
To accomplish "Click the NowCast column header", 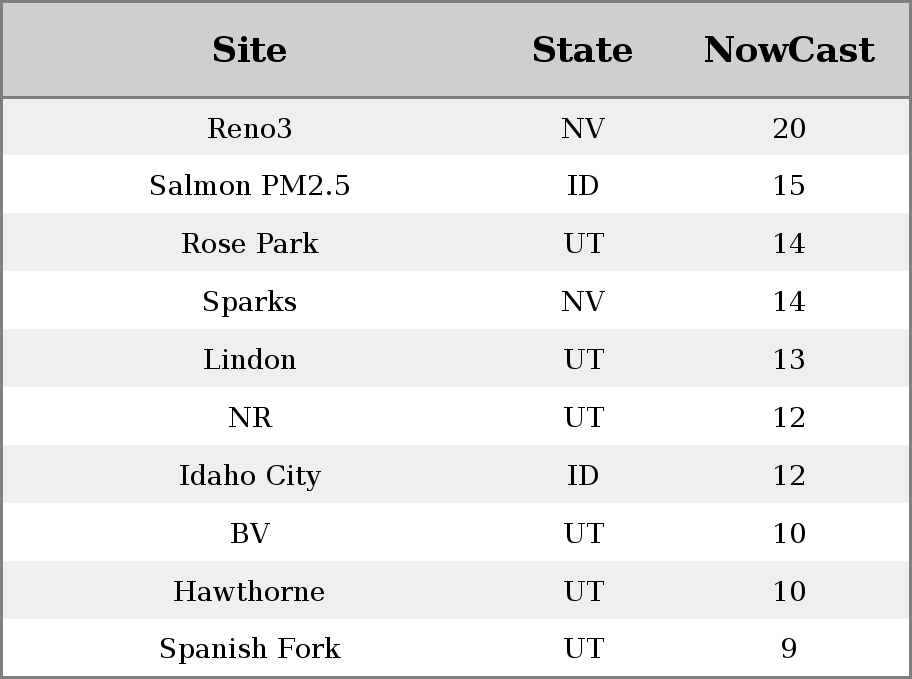I will click(789, 50).
